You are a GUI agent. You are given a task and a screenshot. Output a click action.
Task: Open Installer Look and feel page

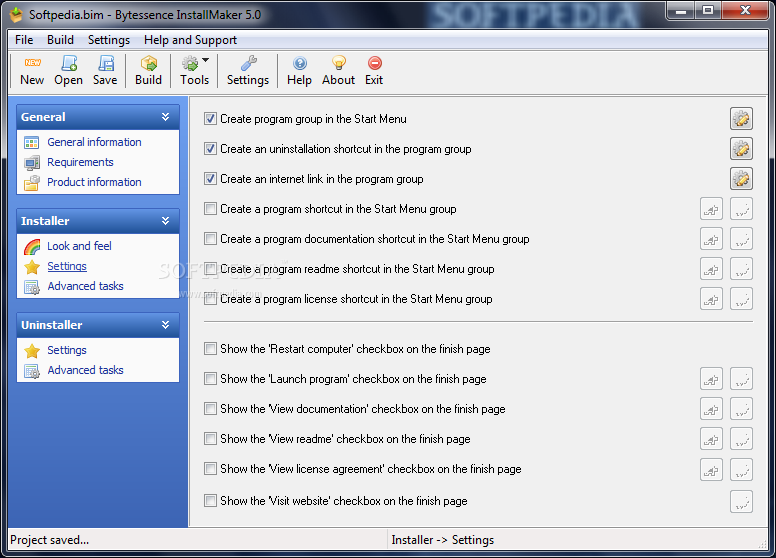pyautogui.click(x=79, y=246)
